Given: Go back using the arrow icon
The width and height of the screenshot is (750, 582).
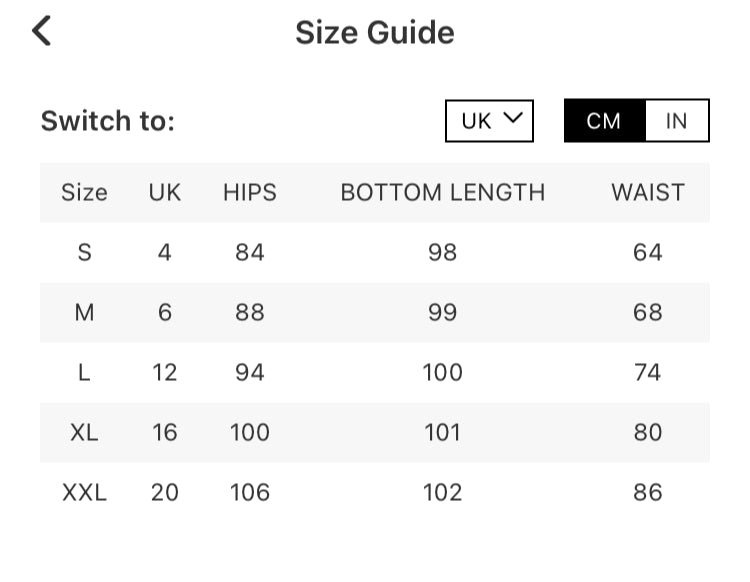Looking at the screenshot, I should click(41, 31).
